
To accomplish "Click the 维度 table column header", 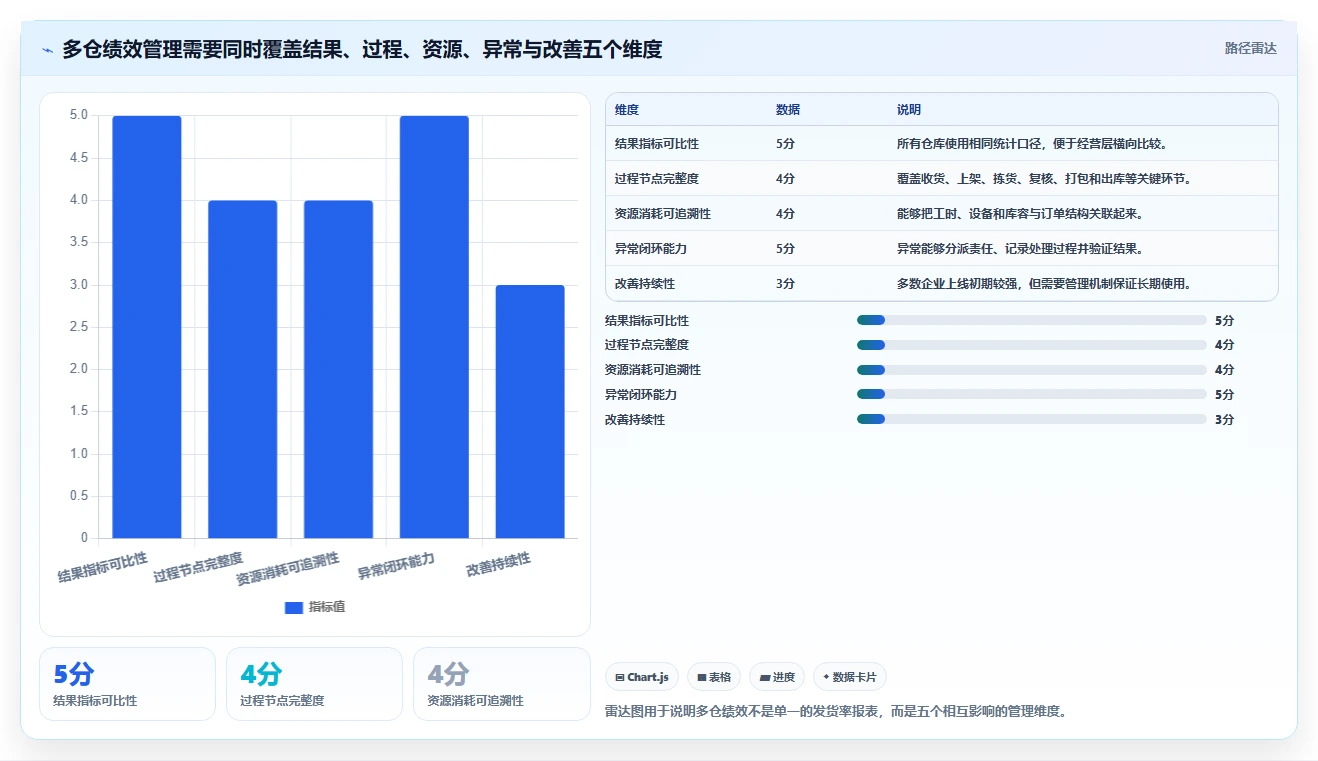I will 627,110.
